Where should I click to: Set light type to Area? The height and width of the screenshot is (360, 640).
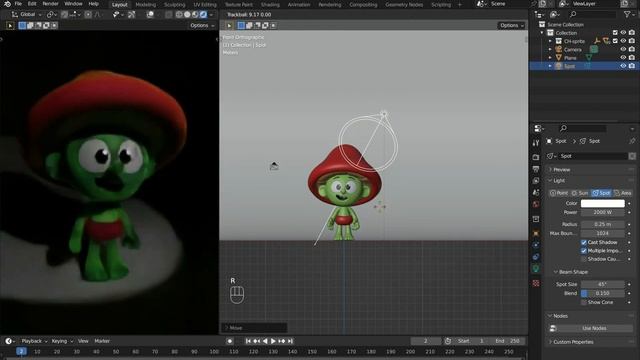point(623,193)
